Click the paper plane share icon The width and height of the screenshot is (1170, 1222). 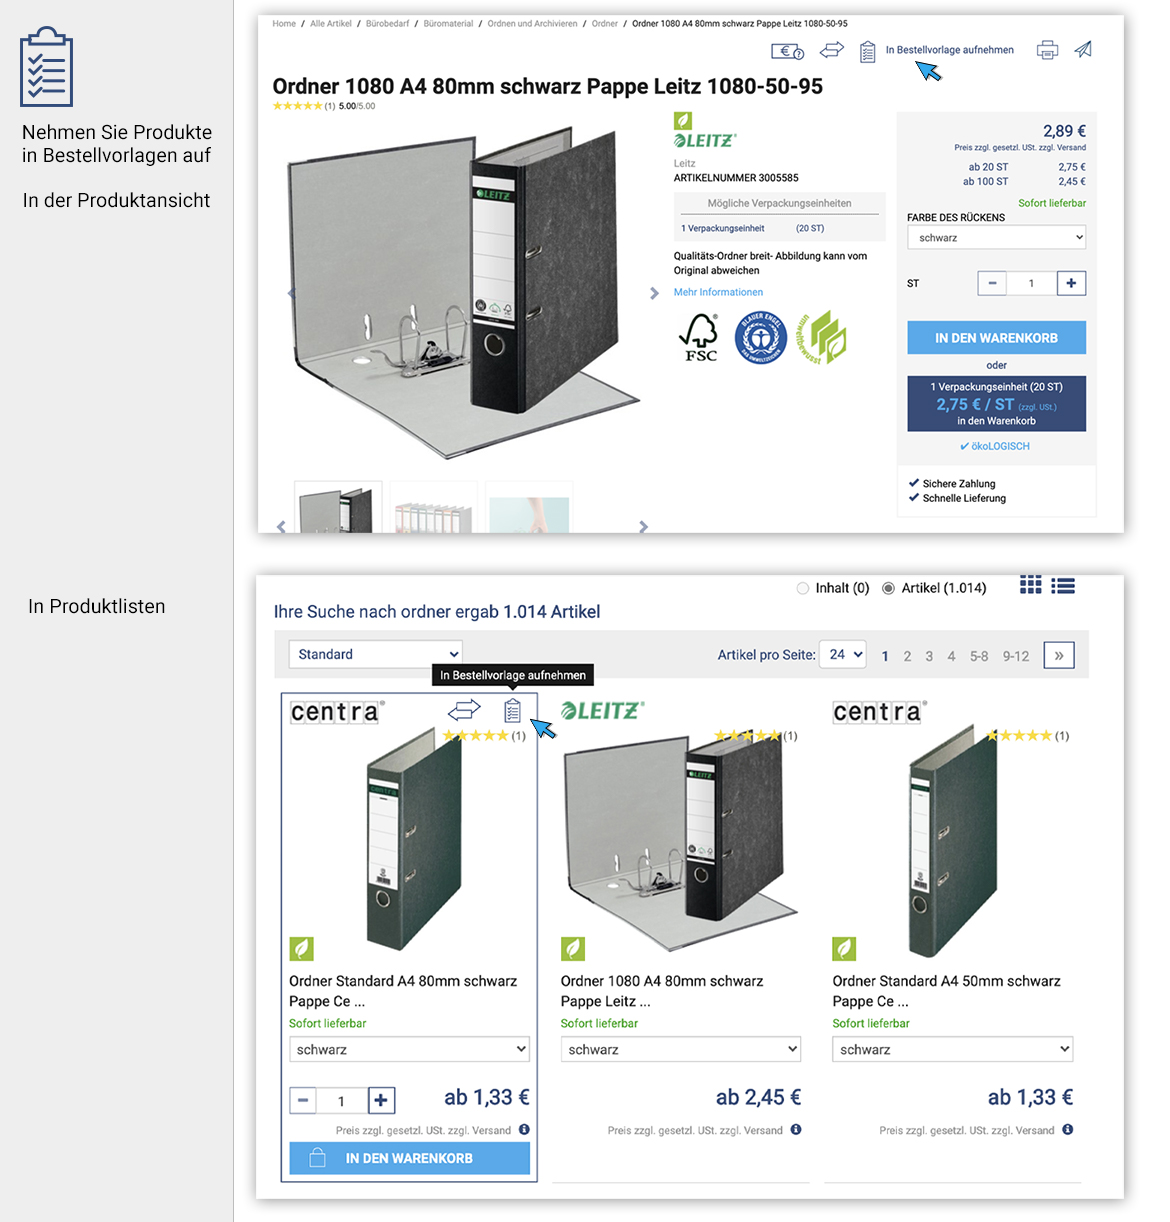point(1083,49)
